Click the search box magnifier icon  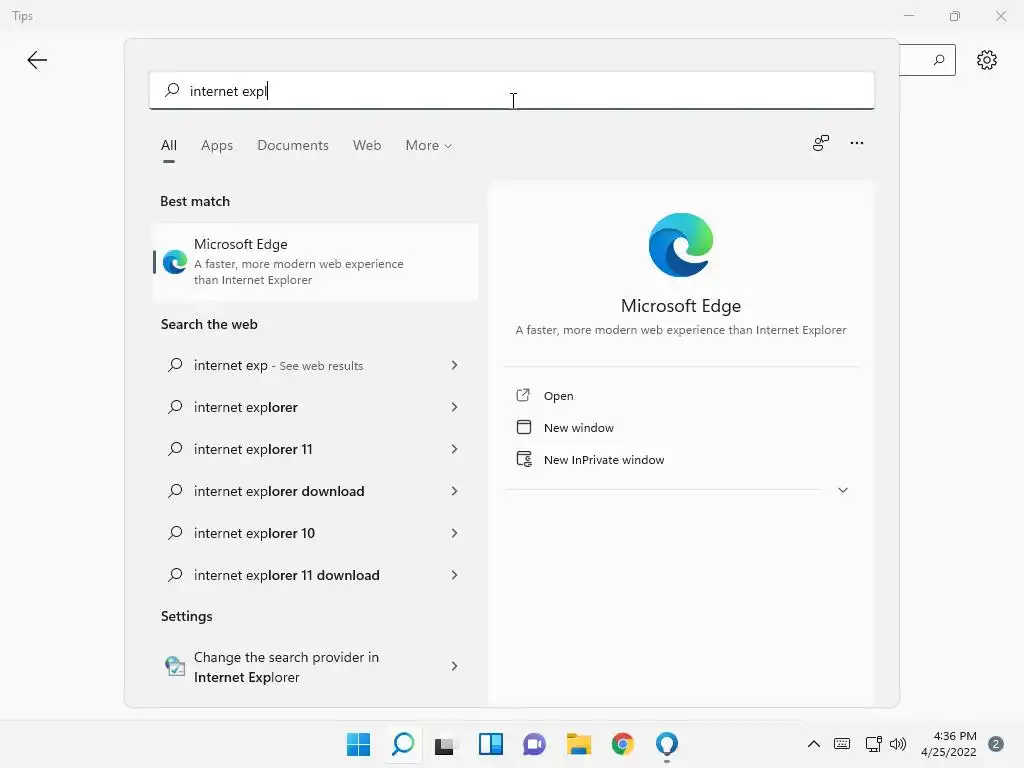point(172,90)
